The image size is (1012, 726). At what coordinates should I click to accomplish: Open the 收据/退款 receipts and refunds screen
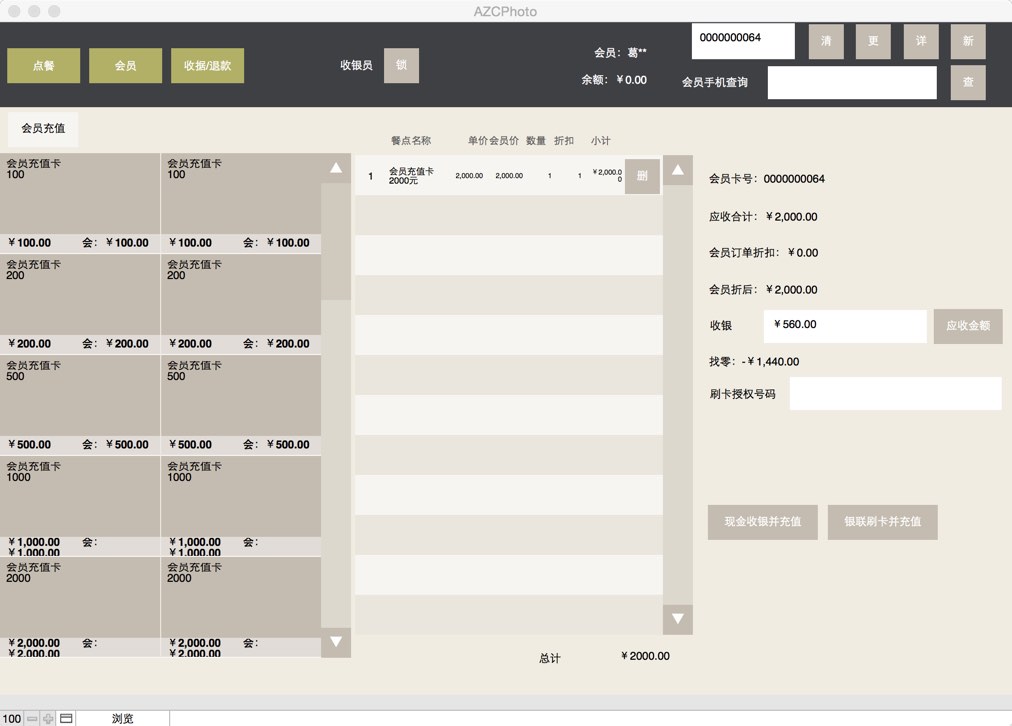[x=207, y=66]
